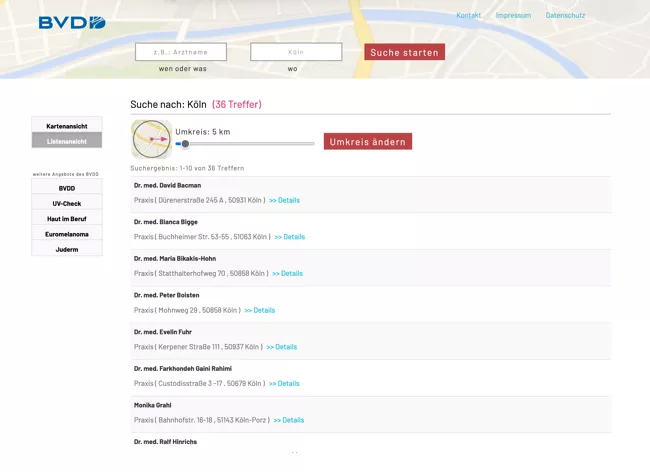Open the UV-Check sidebar item

click(x=67, y=203)
